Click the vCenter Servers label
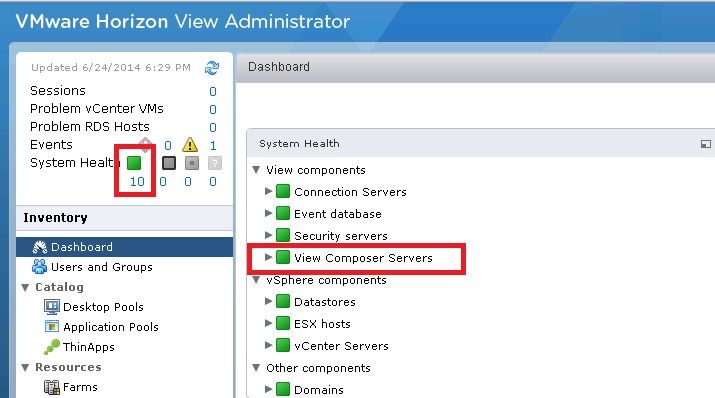Screen dimensions: 715x398 pyautogui.click(x=341, y=346)
